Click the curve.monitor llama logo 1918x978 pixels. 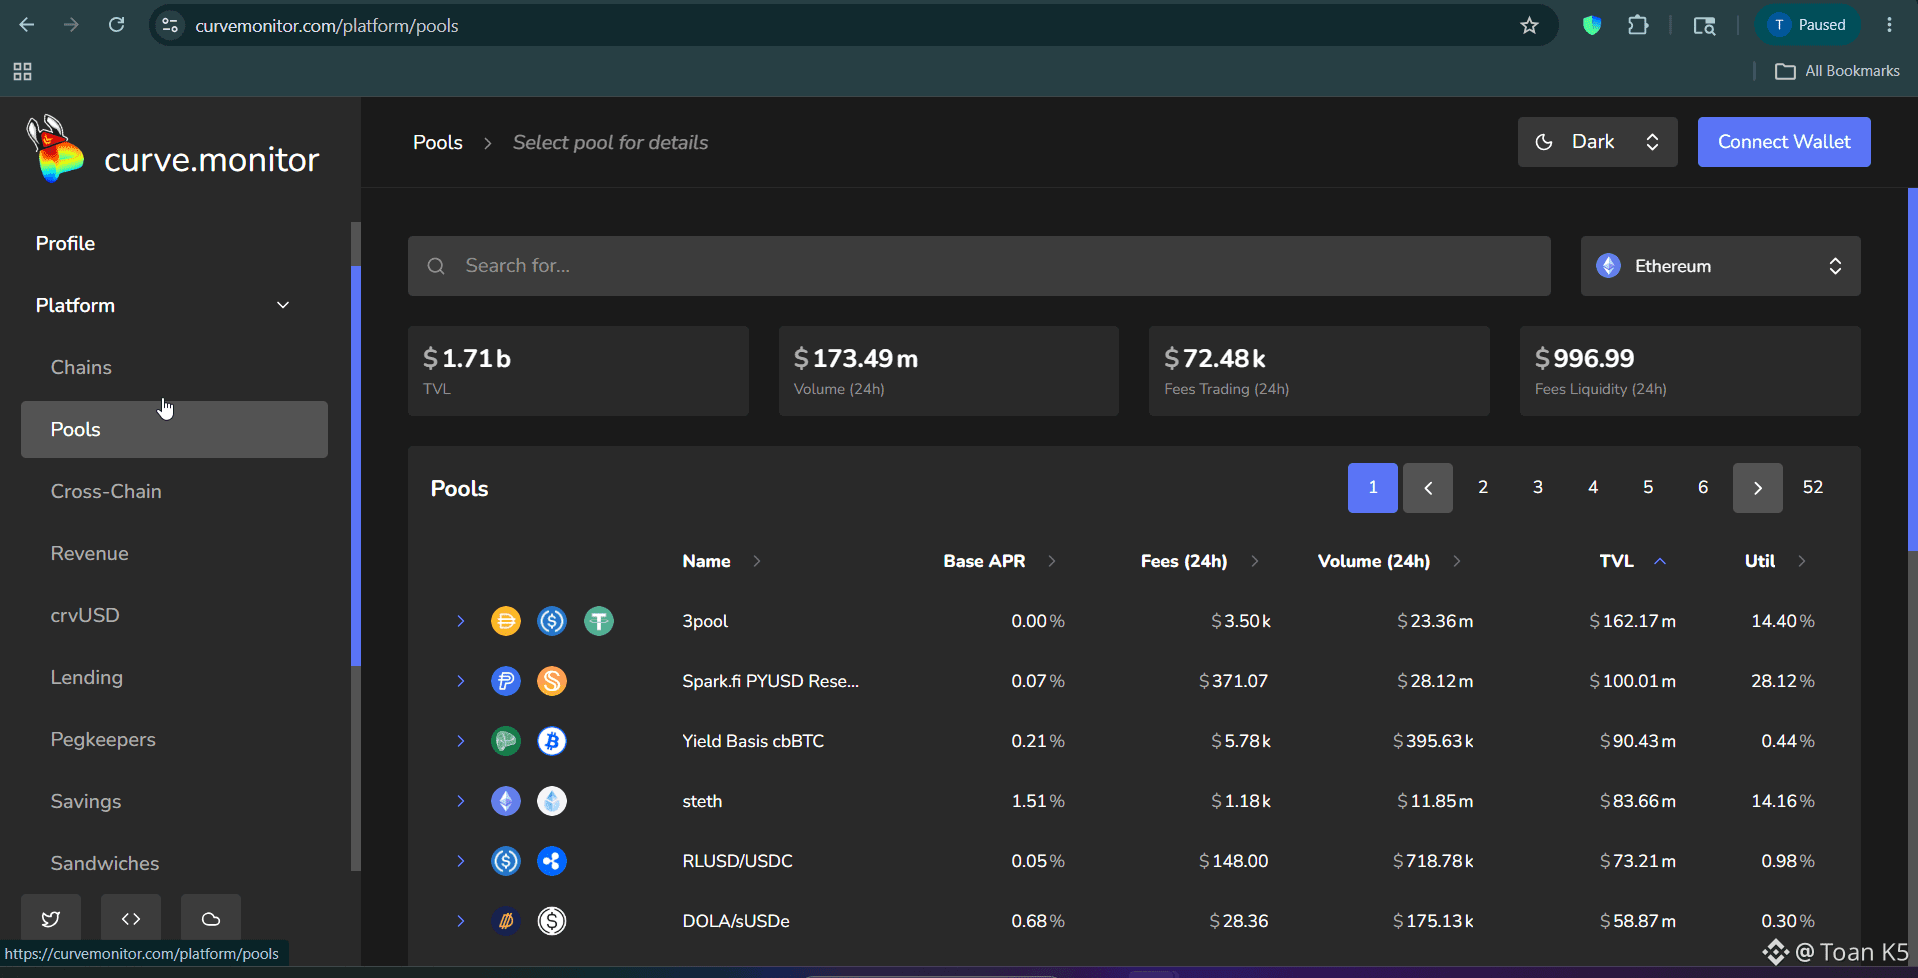tap(54, 149)
